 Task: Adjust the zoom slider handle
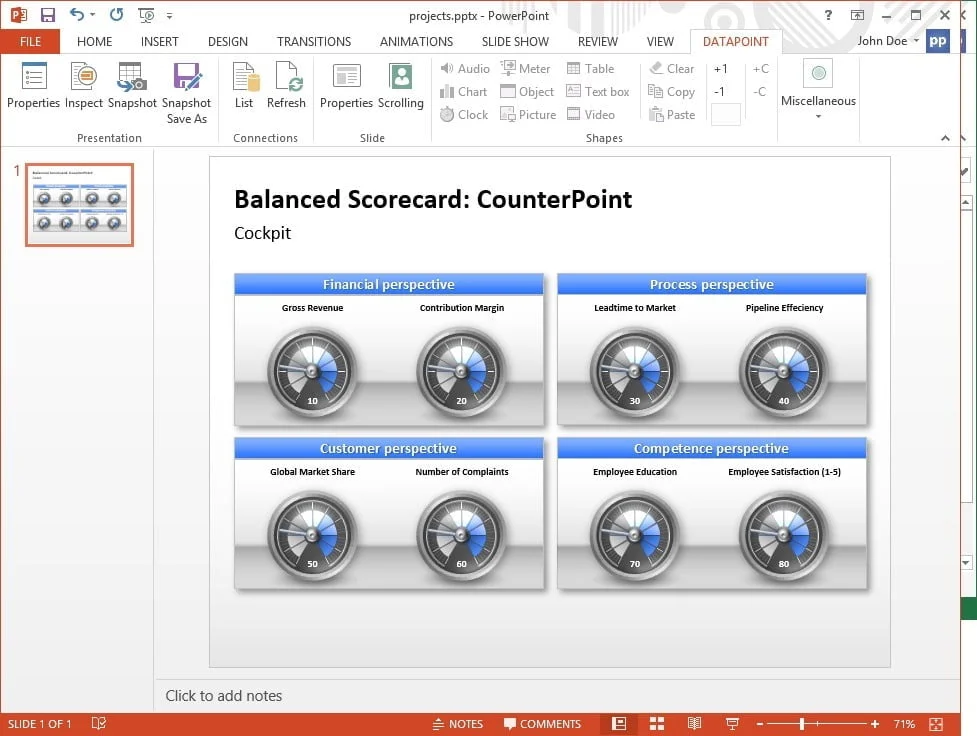point(802,724)
